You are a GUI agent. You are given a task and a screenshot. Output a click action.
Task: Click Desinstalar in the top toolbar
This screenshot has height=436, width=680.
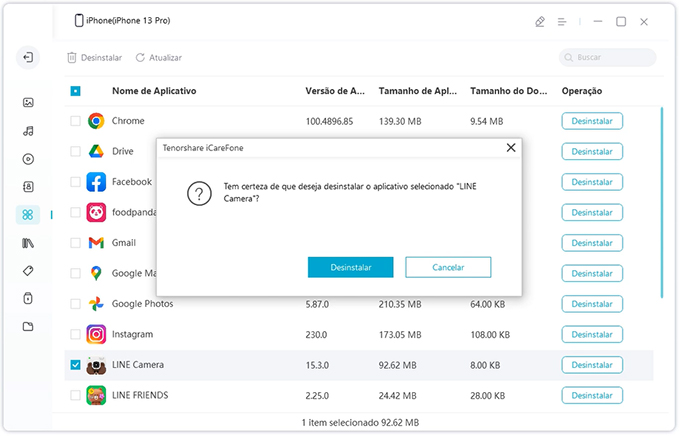point(95,58)
